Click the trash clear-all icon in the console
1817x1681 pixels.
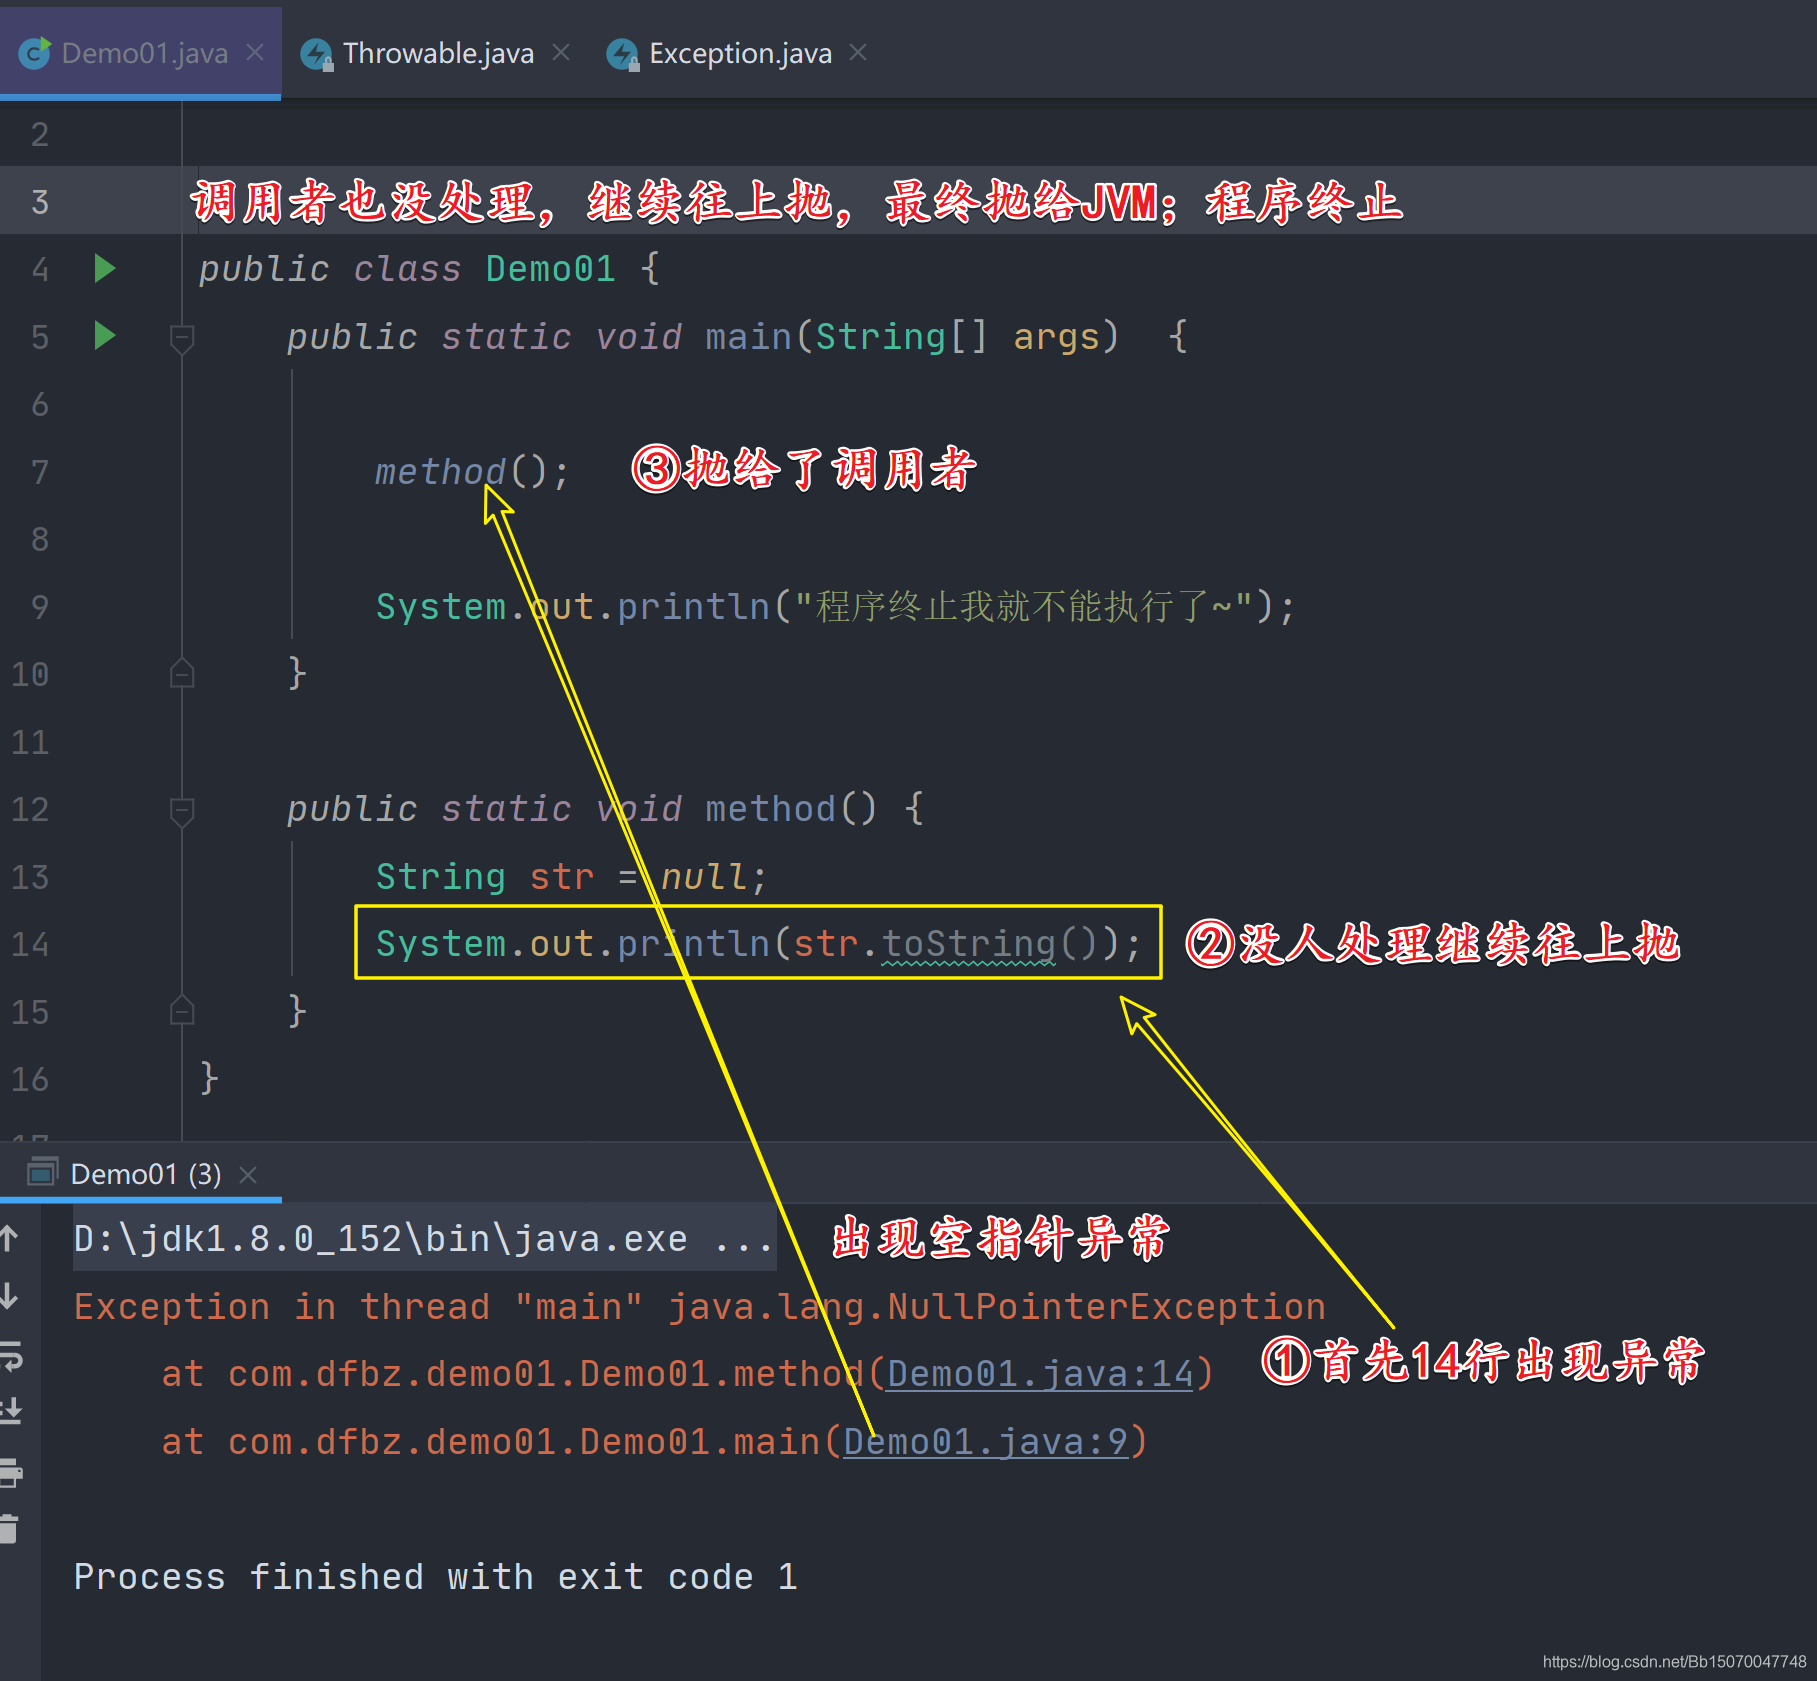click(x=9, y=1529)
